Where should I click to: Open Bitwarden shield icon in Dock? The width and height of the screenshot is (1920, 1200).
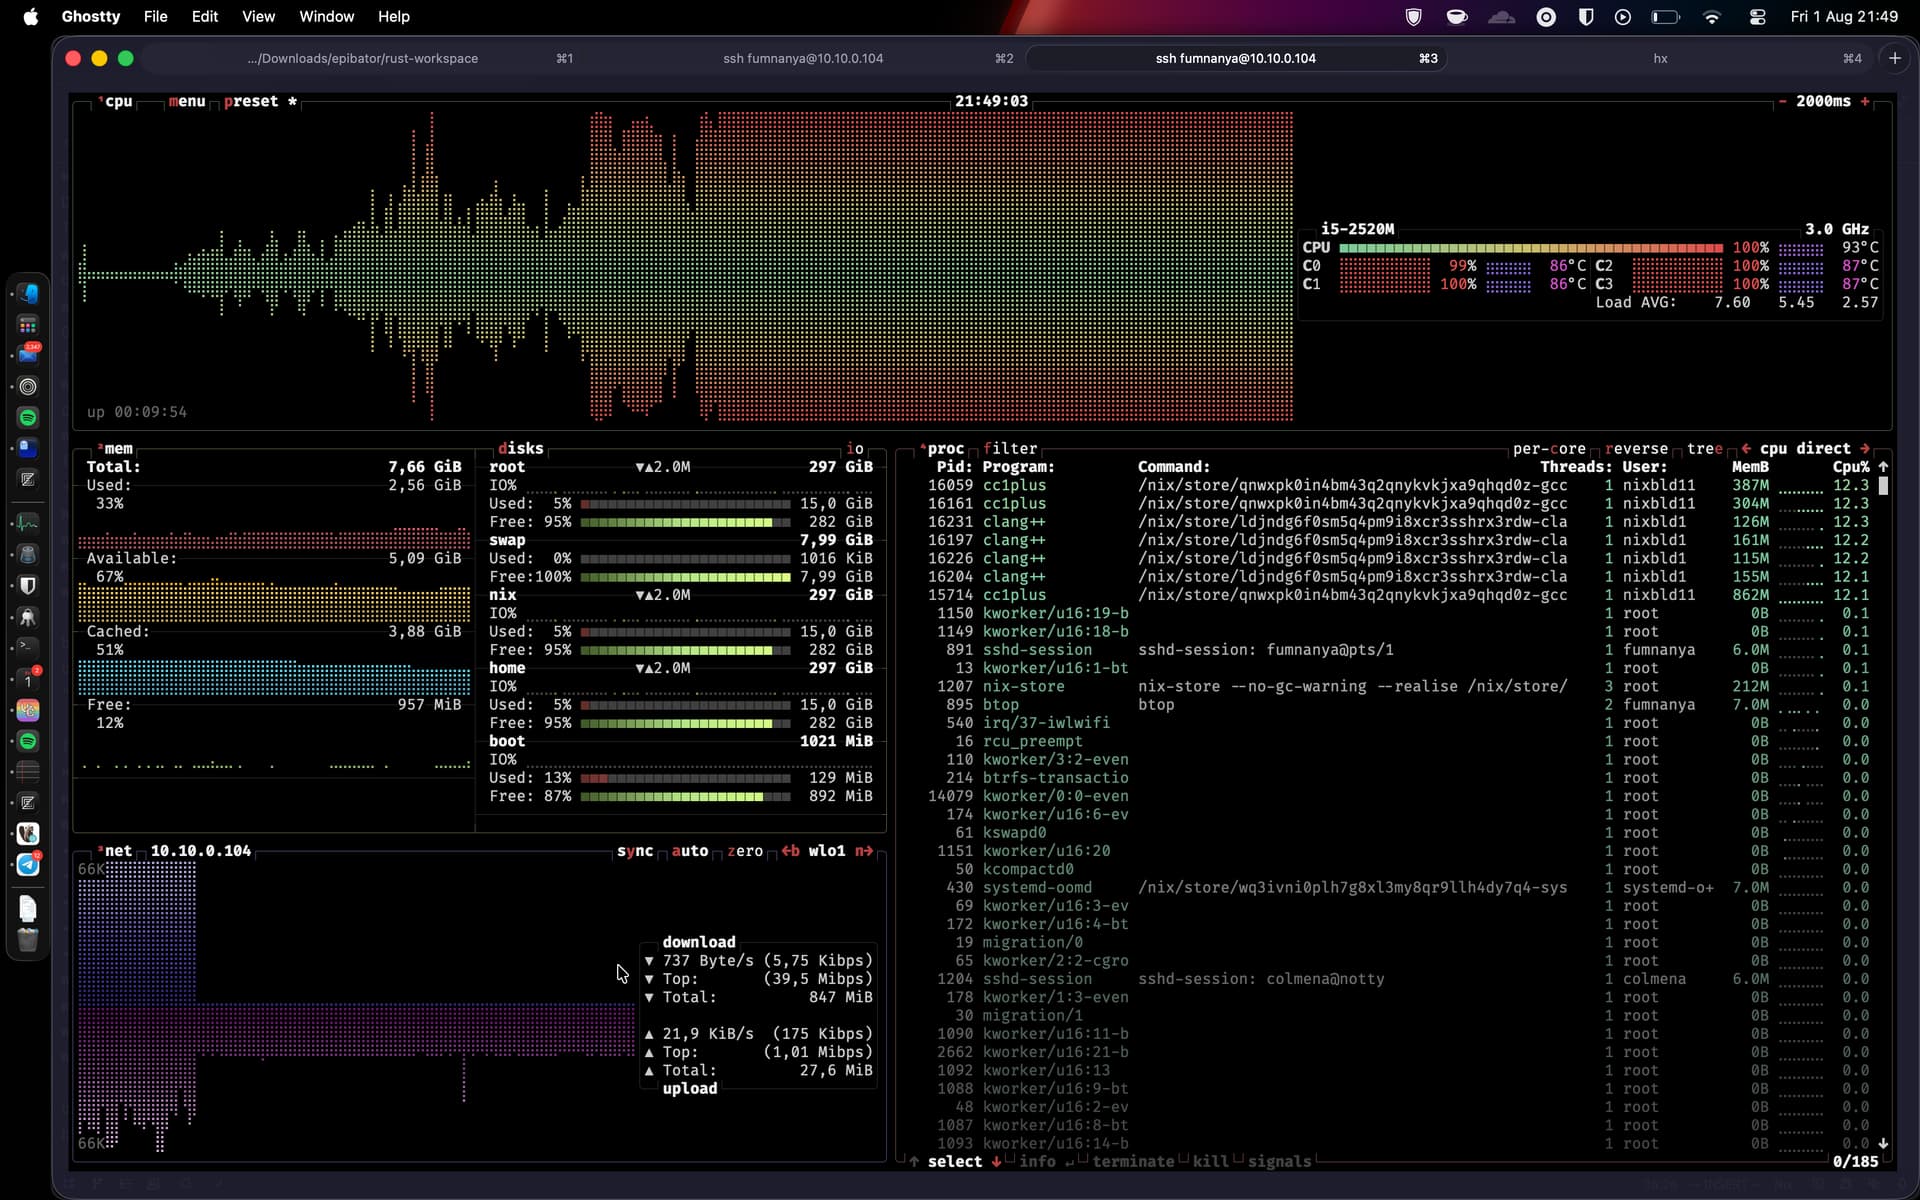[x=28, y=585]
